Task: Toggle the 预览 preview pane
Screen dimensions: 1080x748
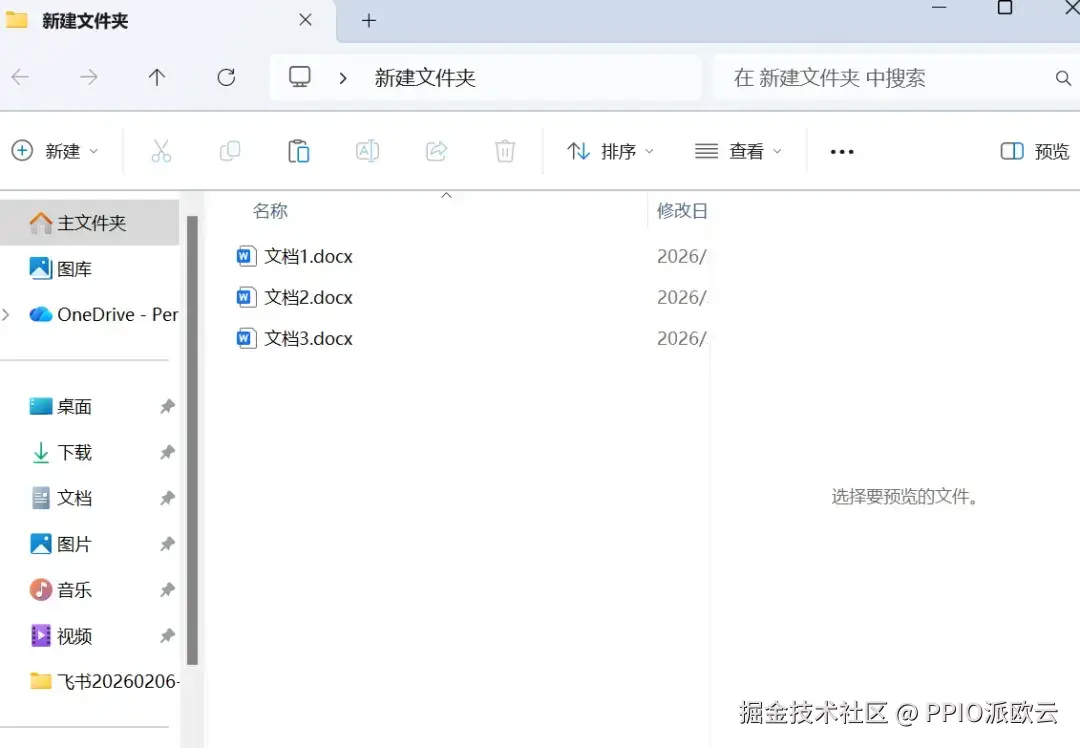Action: [1034, 151]
